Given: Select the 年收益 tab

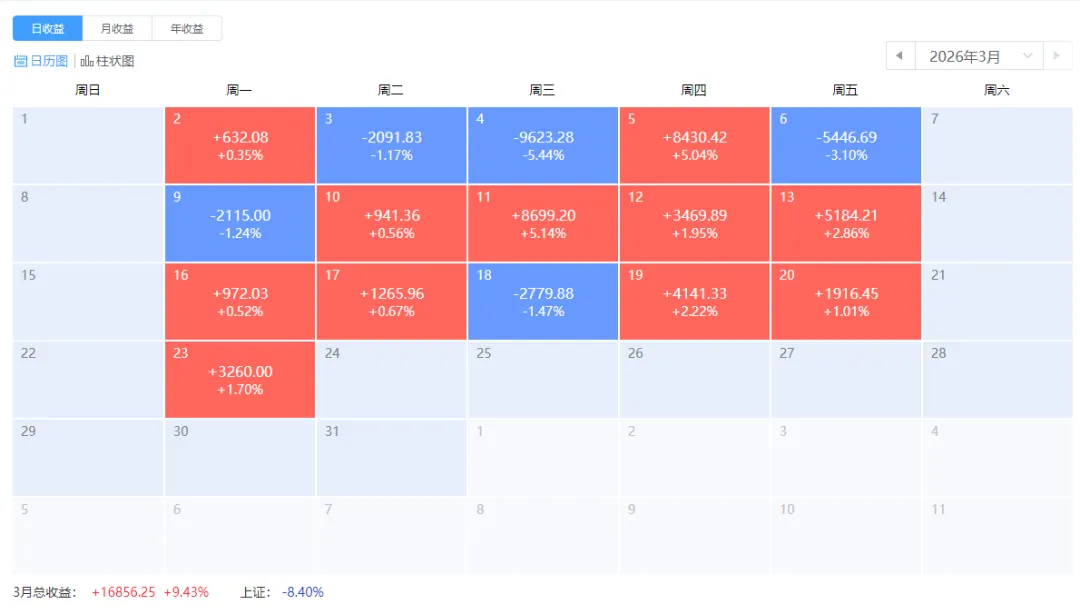Looking at the screenshot, I should [187, 29].
